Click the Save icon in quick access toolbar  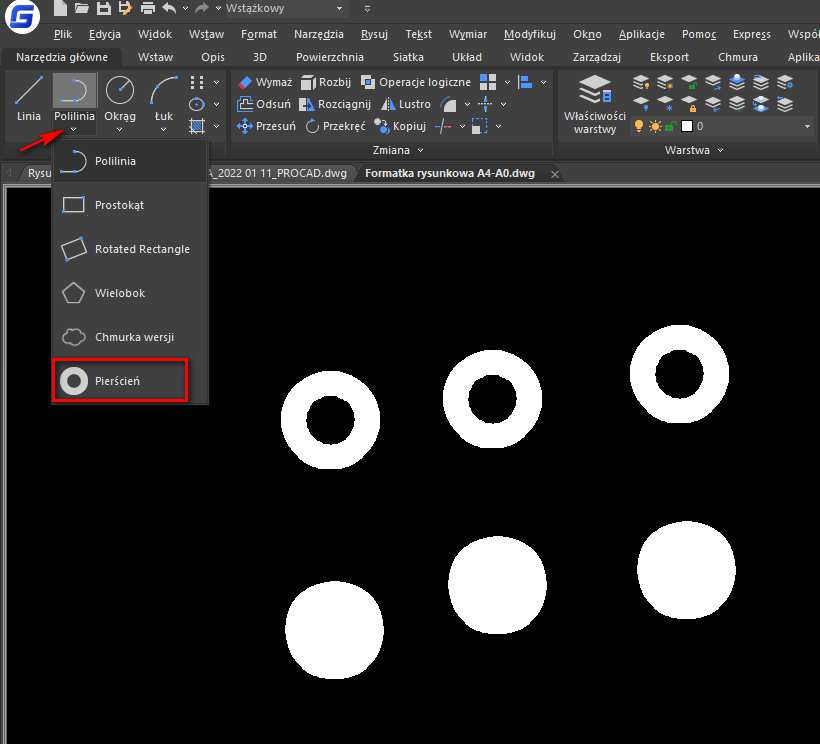pyautogui.click(x=103, y=9)
